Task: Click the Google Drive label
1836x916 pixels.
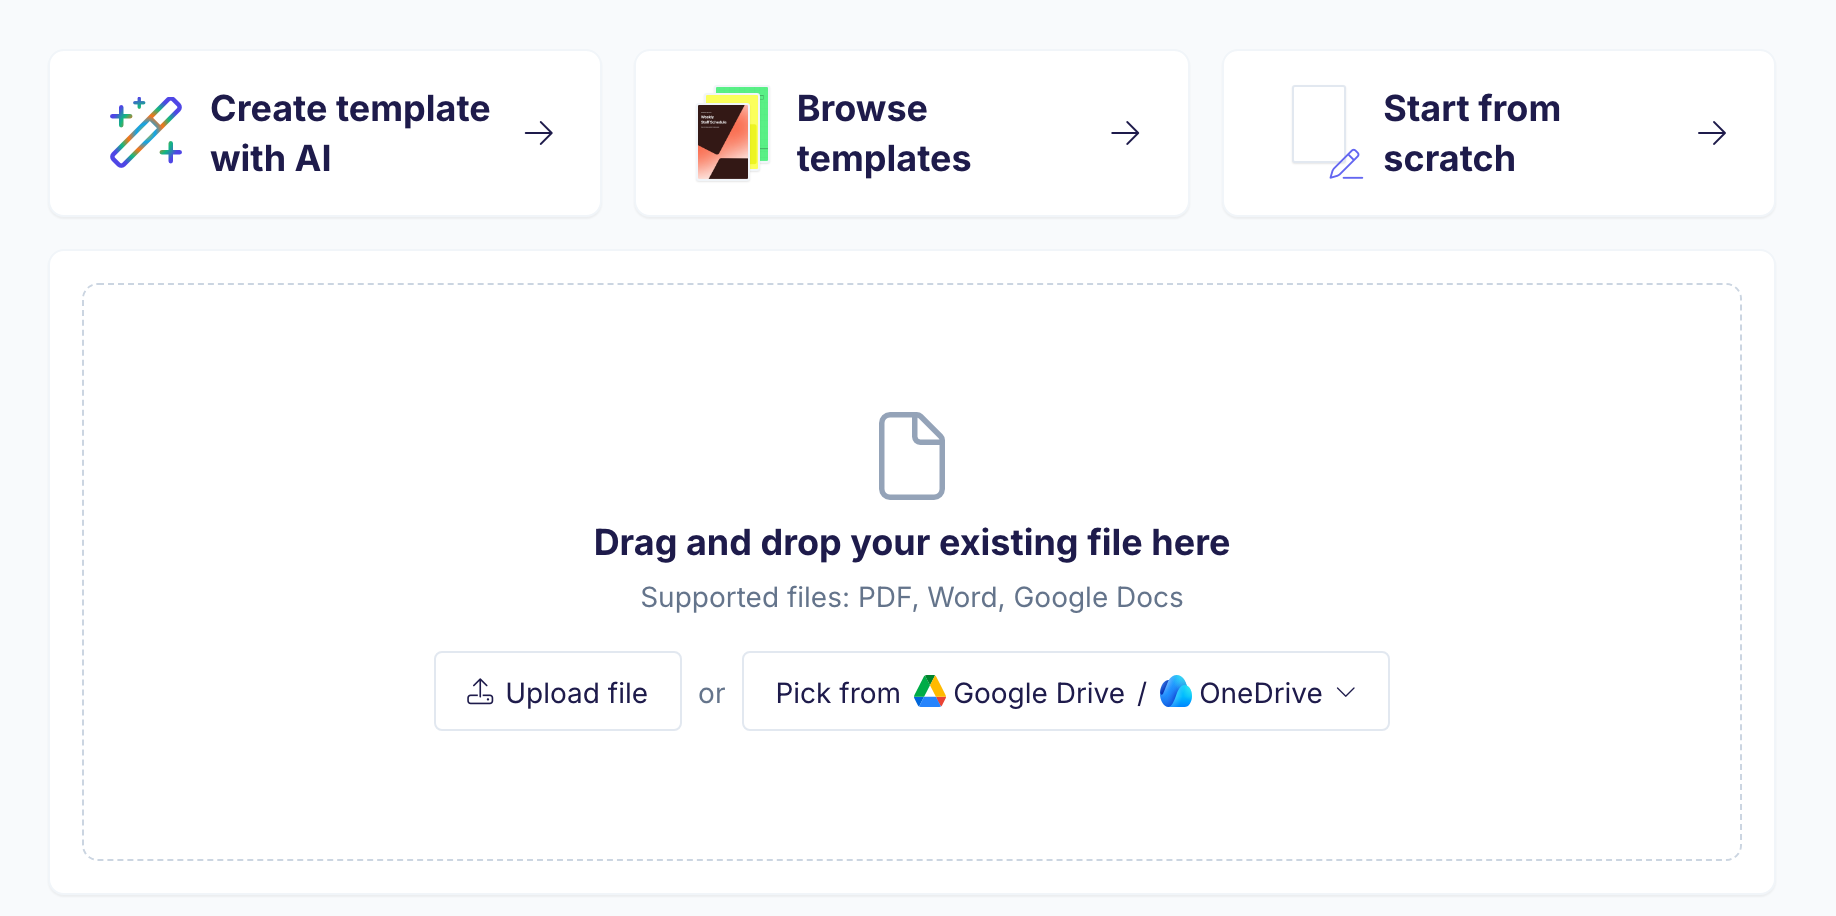Action: click(x=1039, y=693)
